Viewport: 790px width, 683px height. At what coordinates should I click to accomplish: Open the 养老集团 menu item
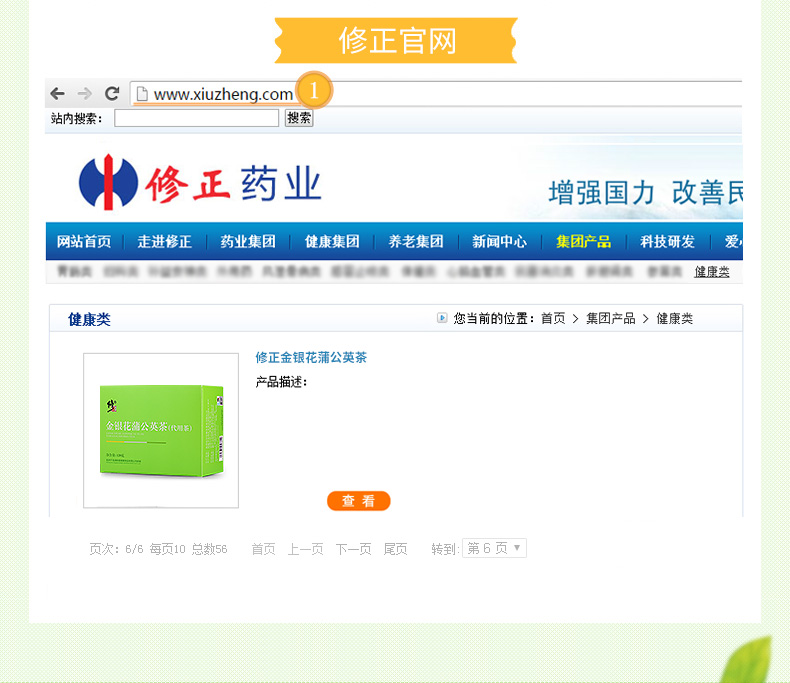(416, 241)
